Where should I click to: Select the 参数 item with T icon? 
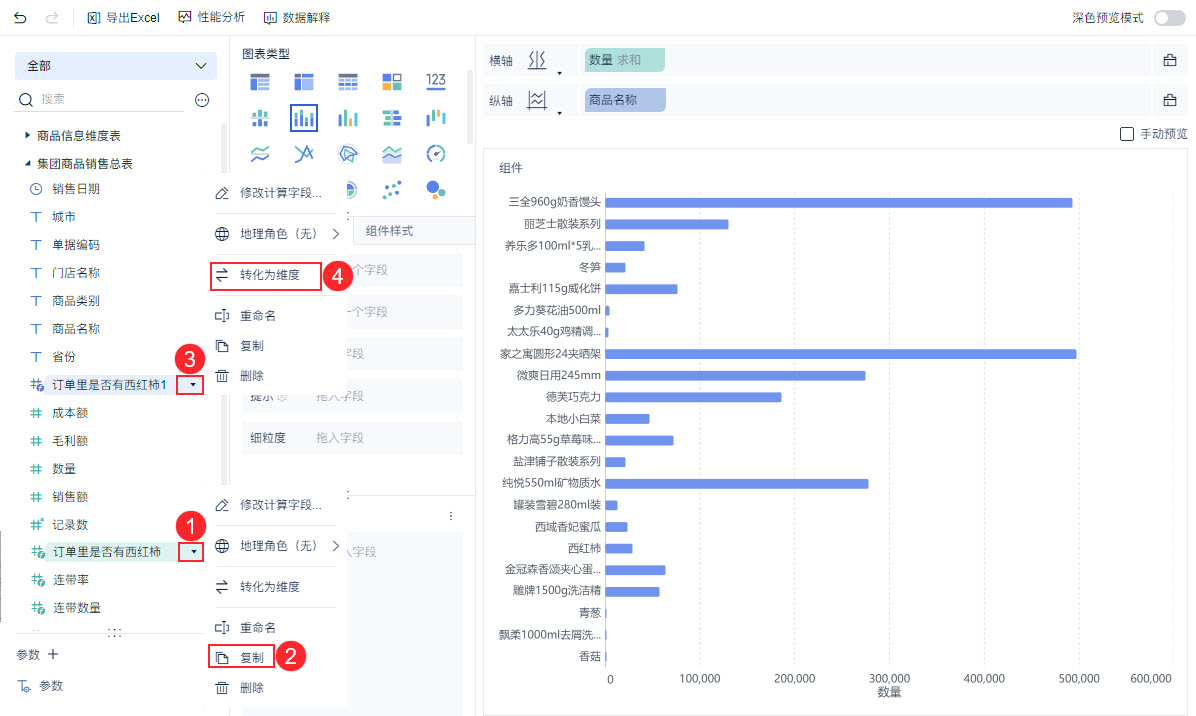[x=41, y=686]
